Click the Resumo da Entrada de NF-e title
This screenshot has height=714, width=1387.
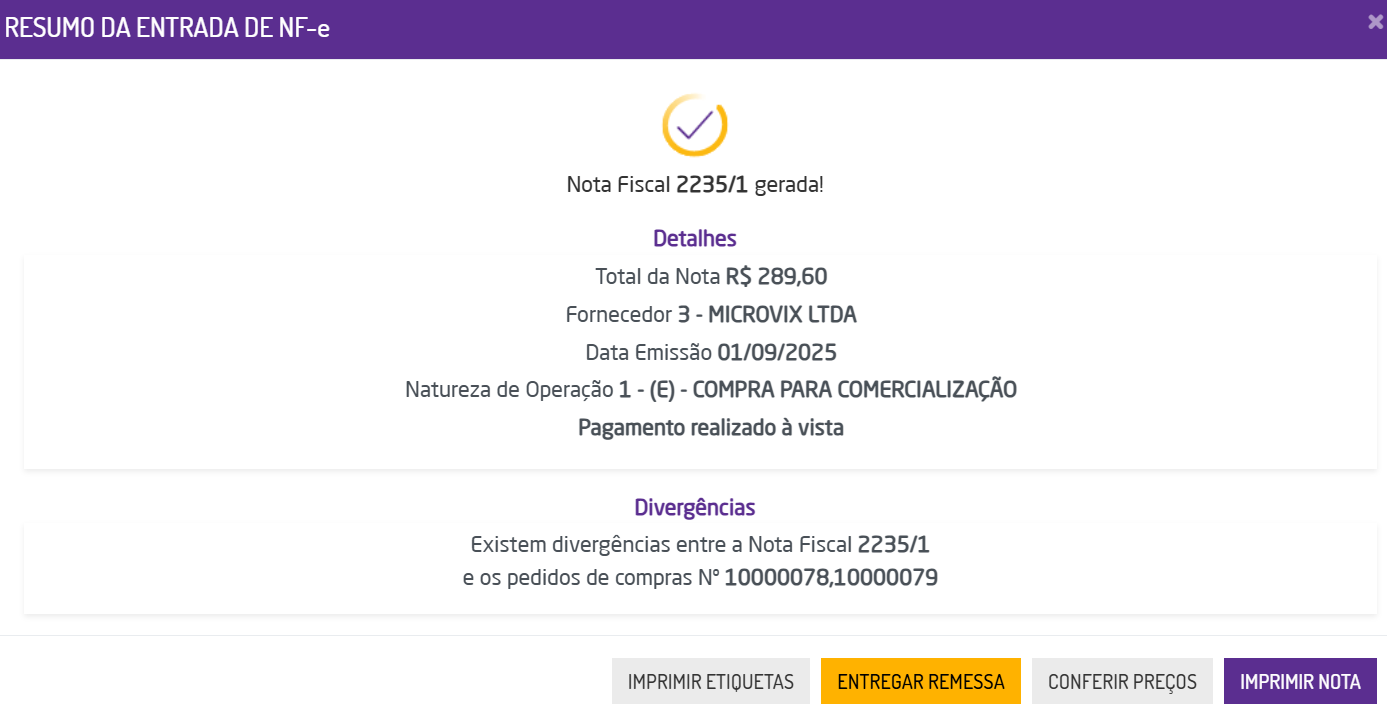[167, 28]
